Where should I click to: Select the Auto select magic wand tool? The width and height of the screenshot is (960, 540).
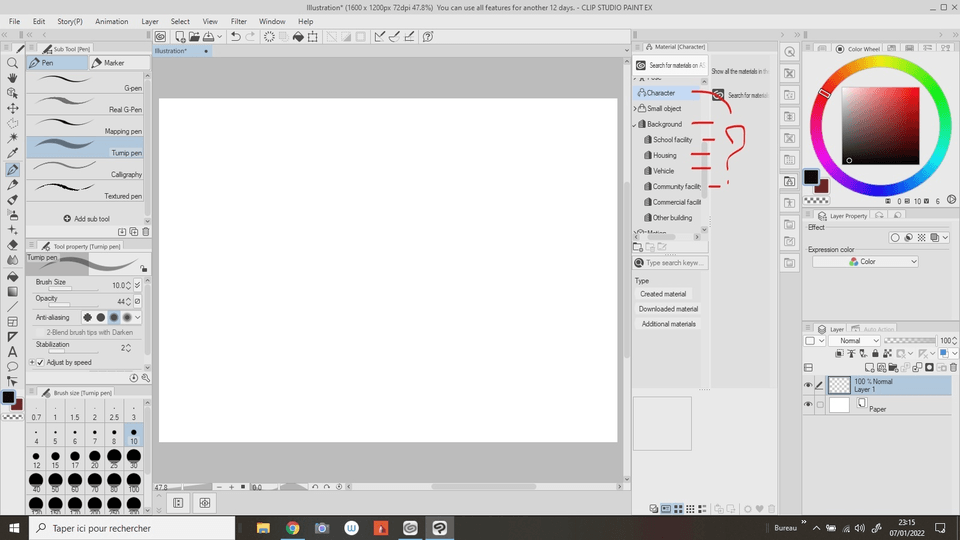point(12,138)
